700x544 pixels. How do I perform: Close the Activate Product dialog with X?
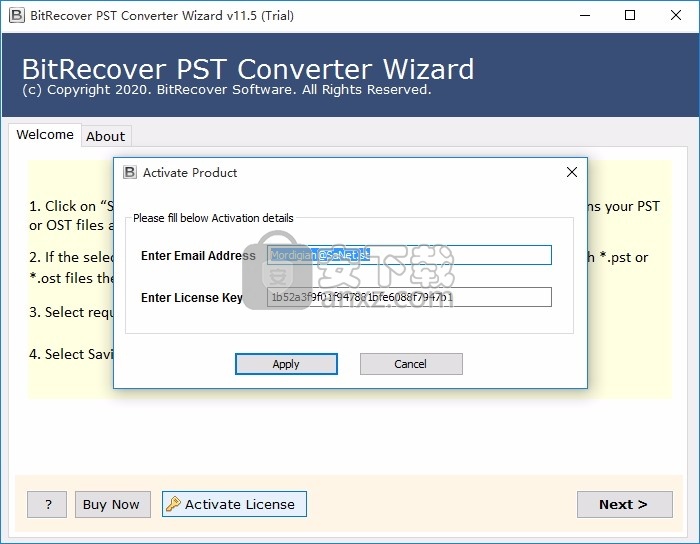(x=572, y=172)
